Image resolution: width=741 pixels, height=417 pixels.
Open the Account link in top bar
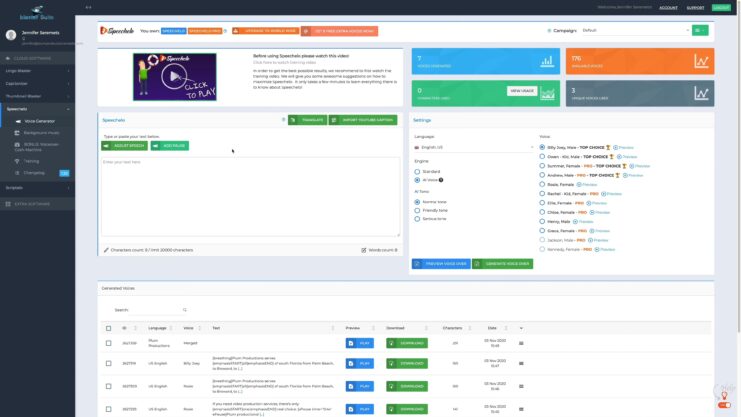click(668, 8)
